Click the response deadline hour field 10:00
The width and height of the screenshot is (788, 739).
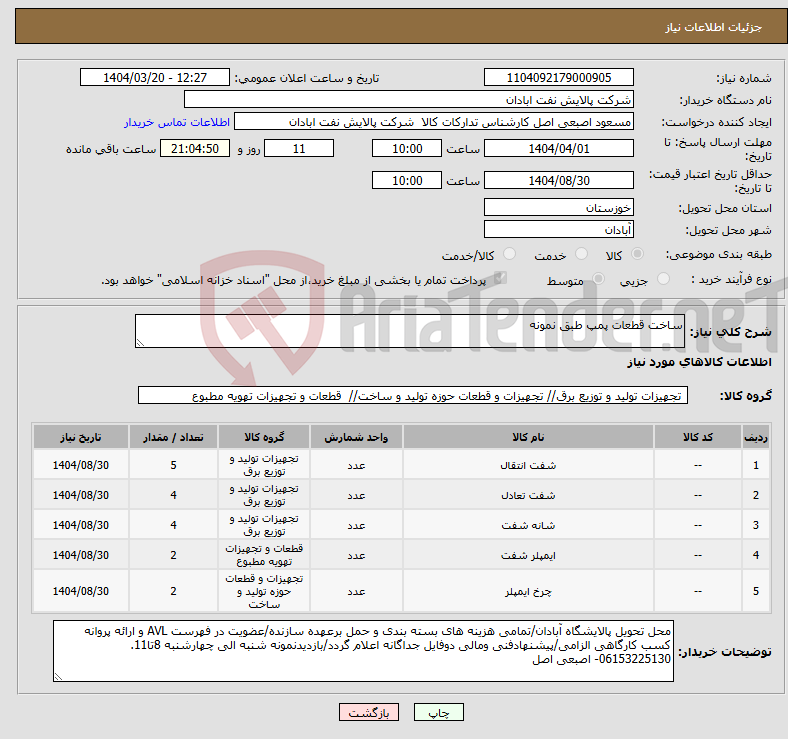(x=407, y=148)
